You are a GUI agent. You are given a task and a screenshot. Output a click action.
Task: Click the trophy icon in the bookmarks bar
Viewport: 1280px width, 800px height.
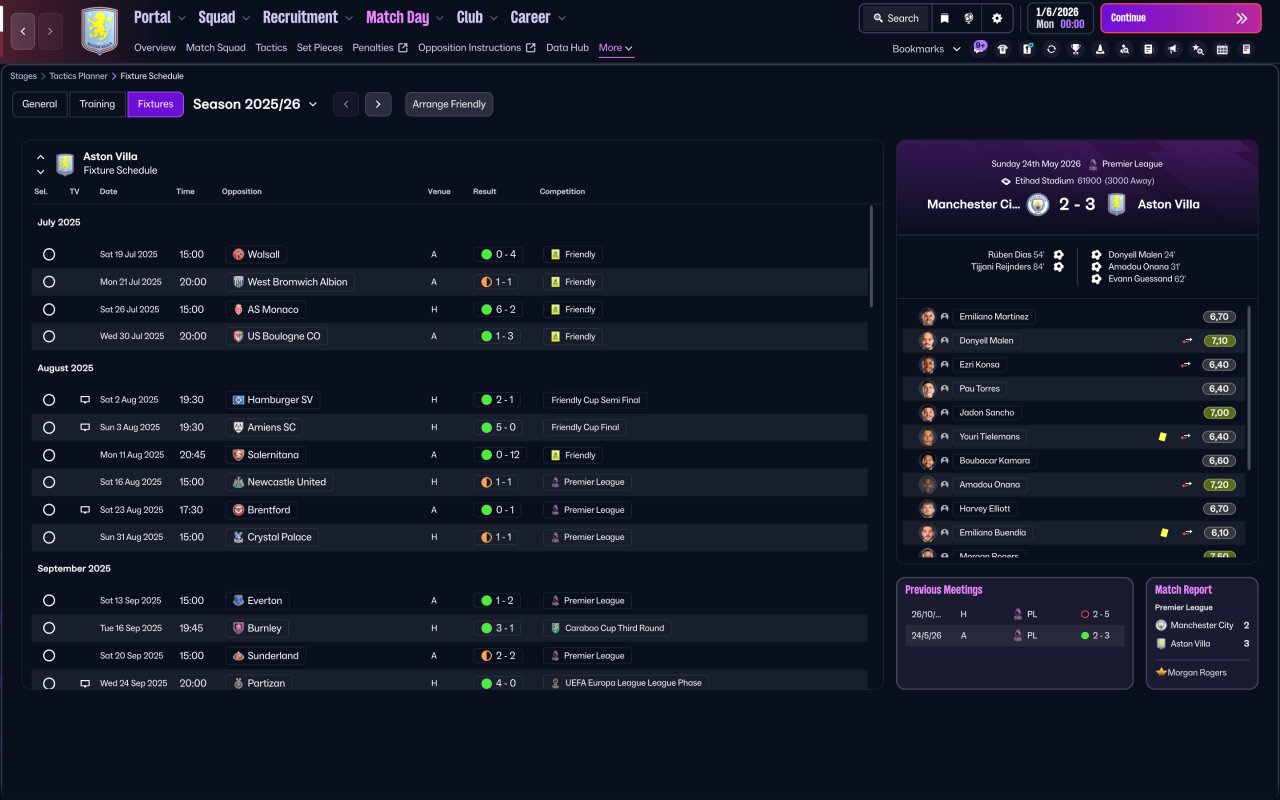coord(1075,49)
